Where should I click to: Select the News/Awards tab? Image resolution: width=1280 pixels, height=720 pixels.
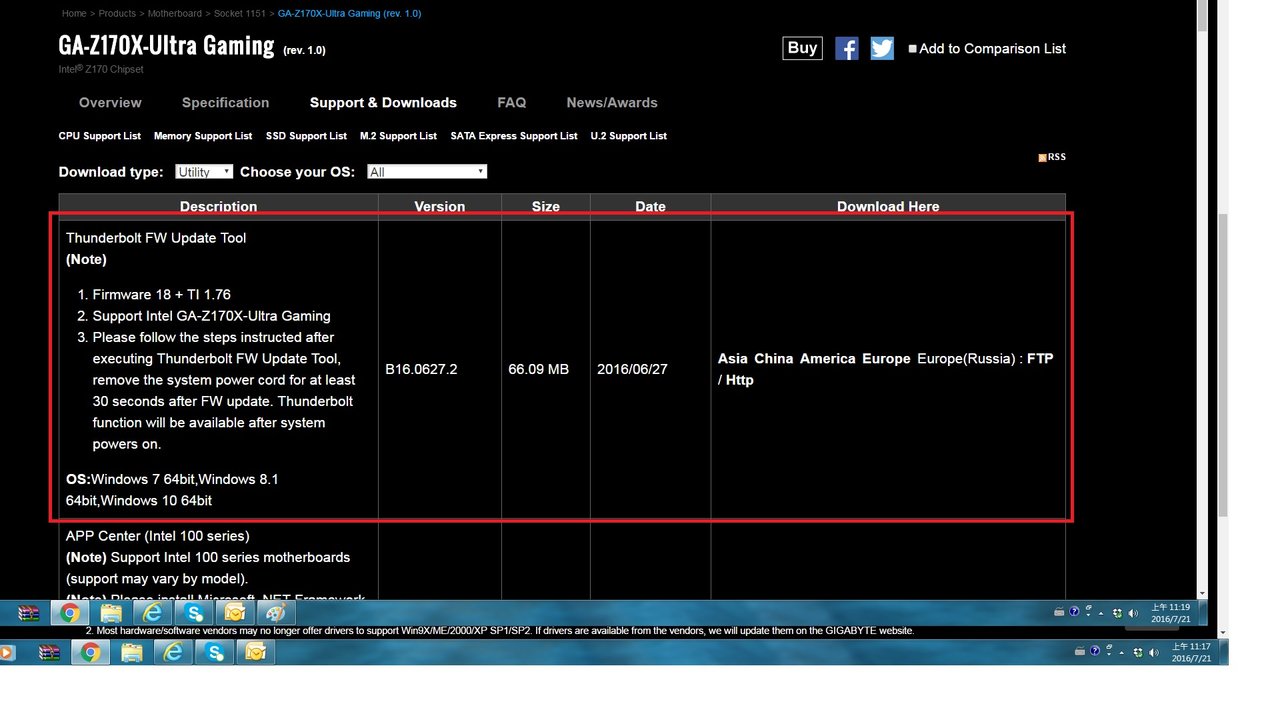[x=611, y=103]
